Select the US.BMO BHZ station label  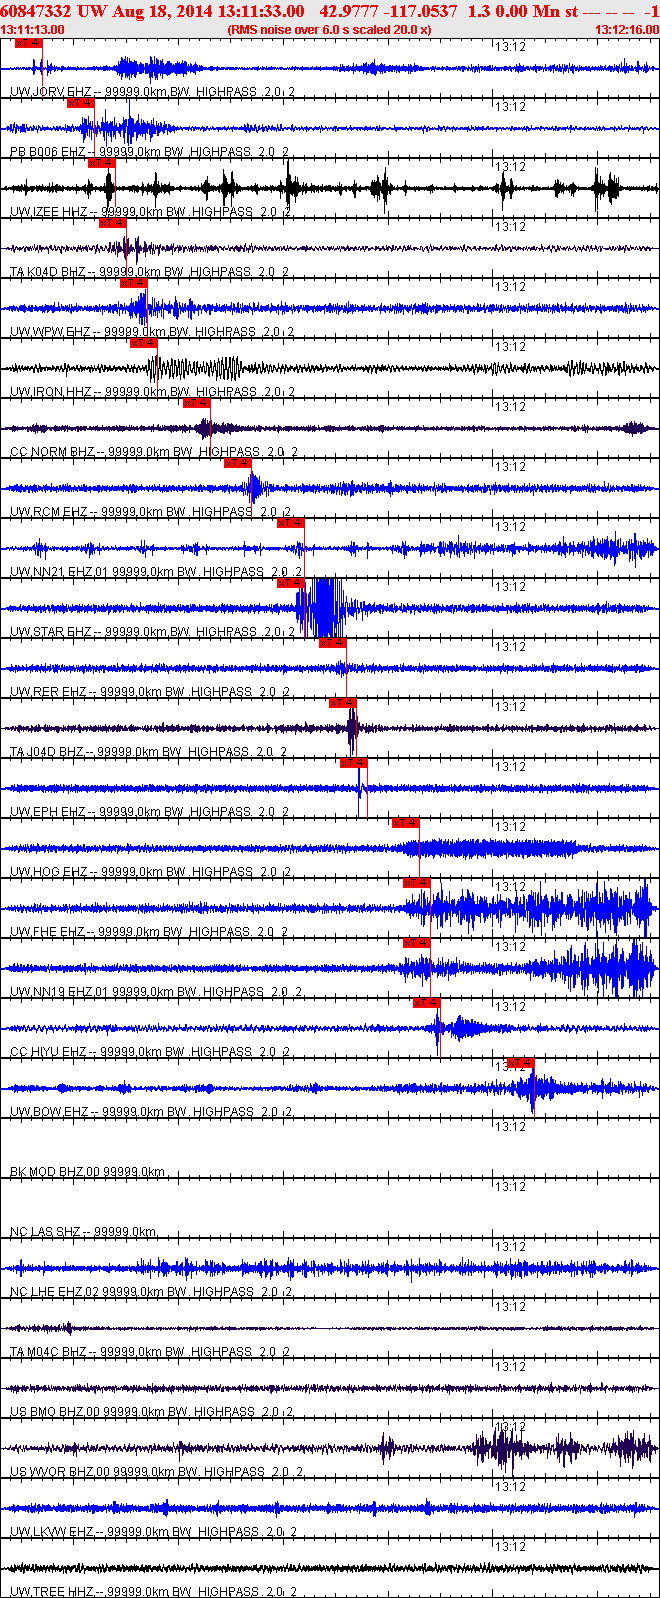152,1412
